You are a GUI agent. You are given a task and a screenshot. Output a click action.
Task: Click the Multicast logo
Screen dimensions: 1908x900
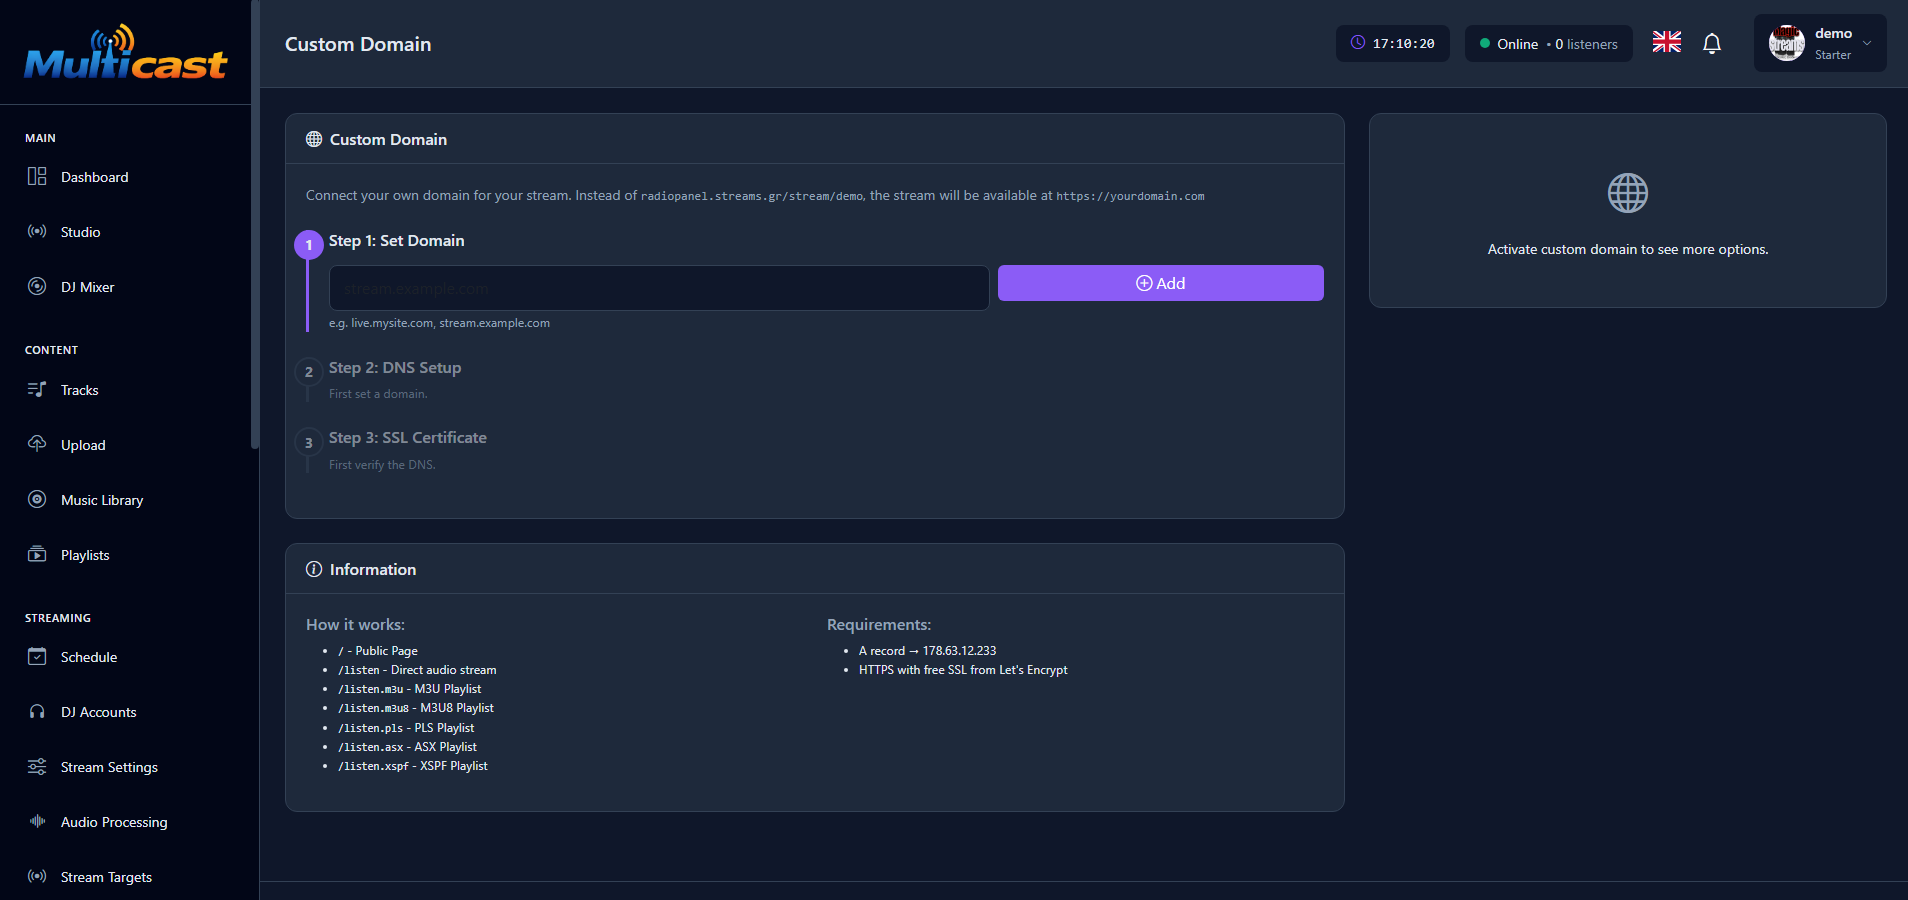[x=125, y=53]
